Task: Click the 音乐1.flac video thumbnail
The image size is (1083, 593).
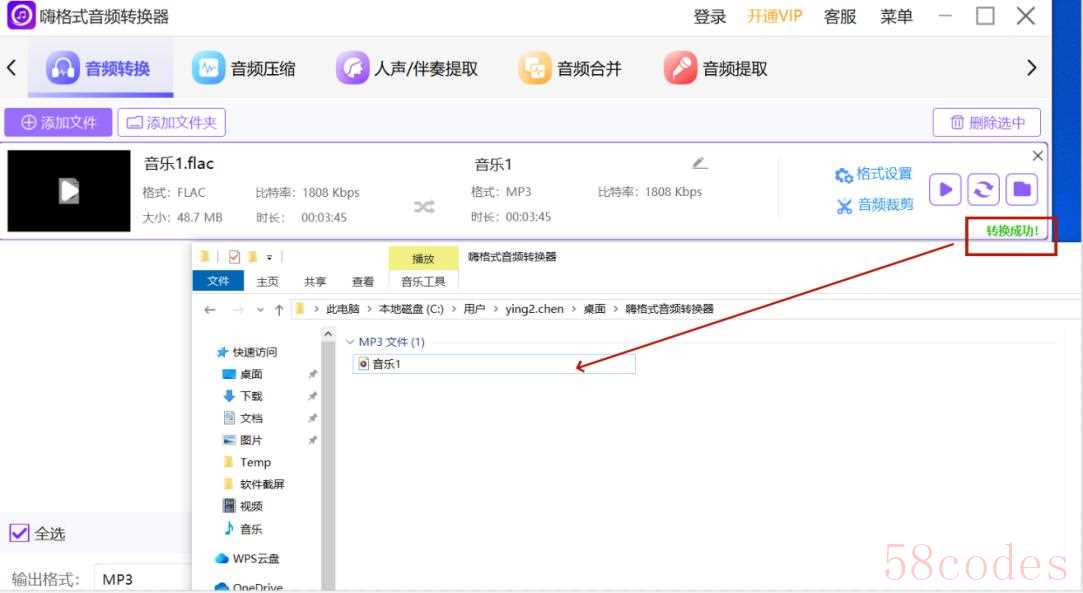Action: pyautogui.click(x=69, y=190)
